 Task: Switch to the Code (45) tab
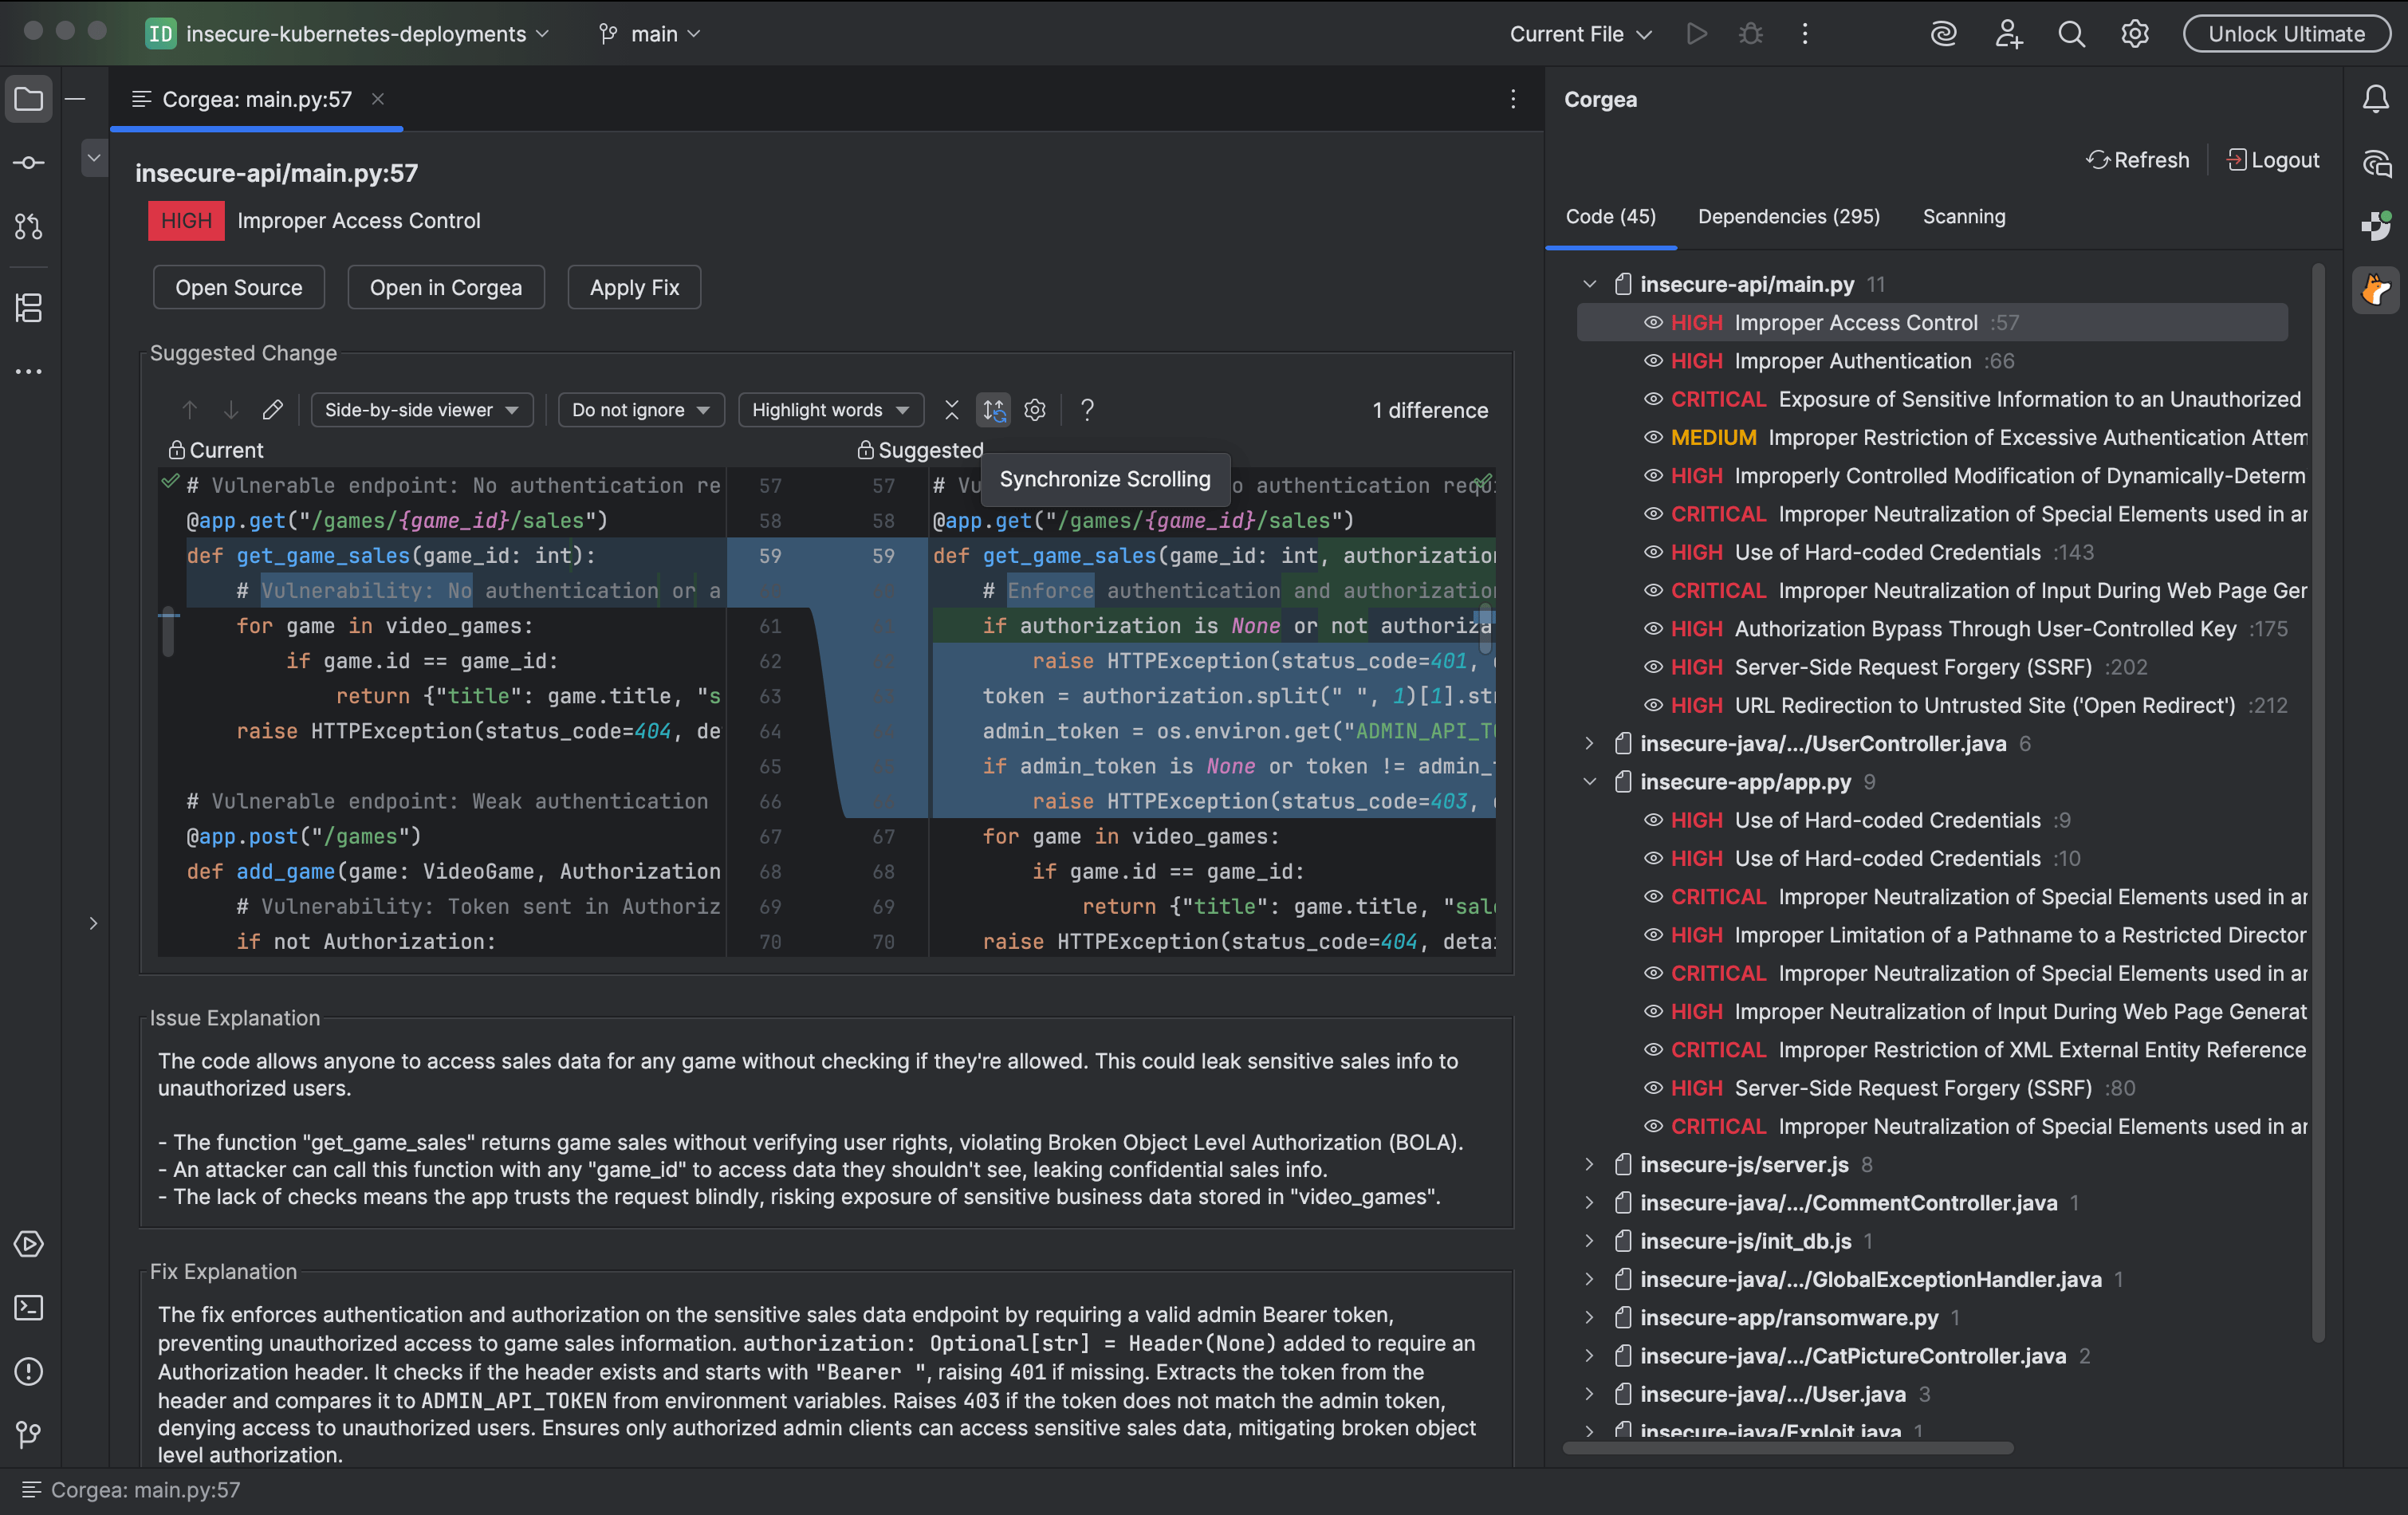(1610, 217)
